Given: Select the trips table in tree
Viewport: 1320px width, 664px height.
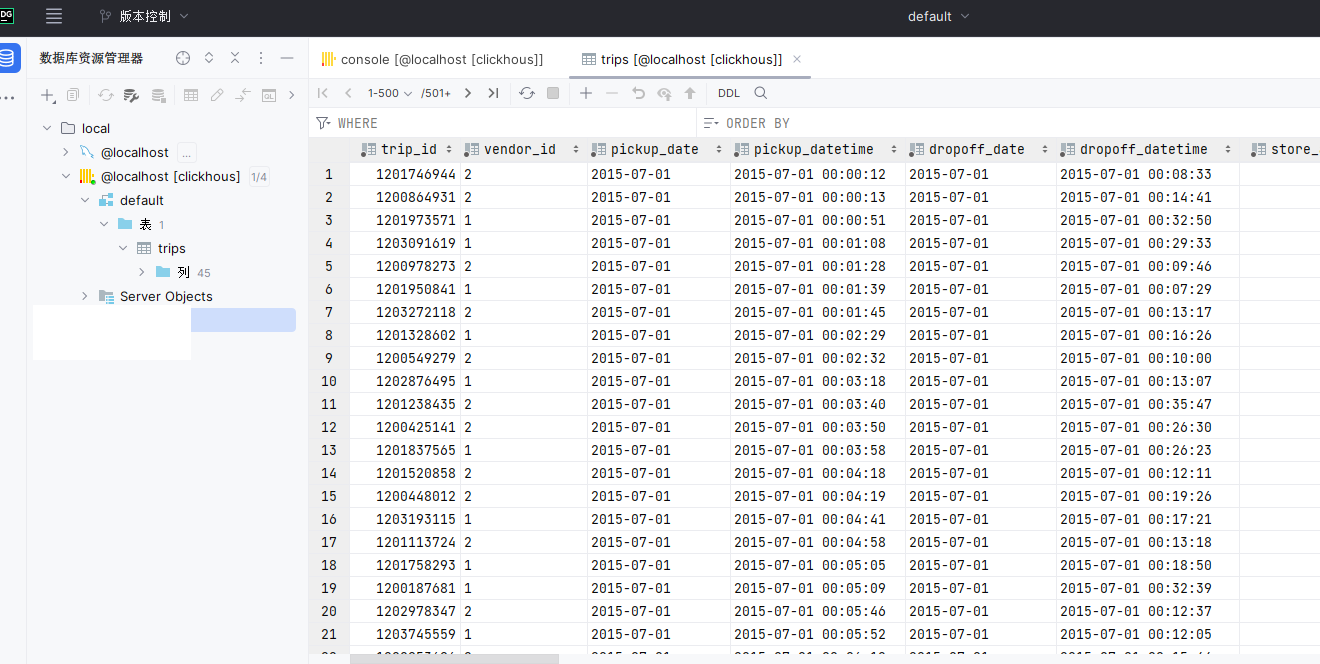Looking at the screenshot, I should coord(172,248).
